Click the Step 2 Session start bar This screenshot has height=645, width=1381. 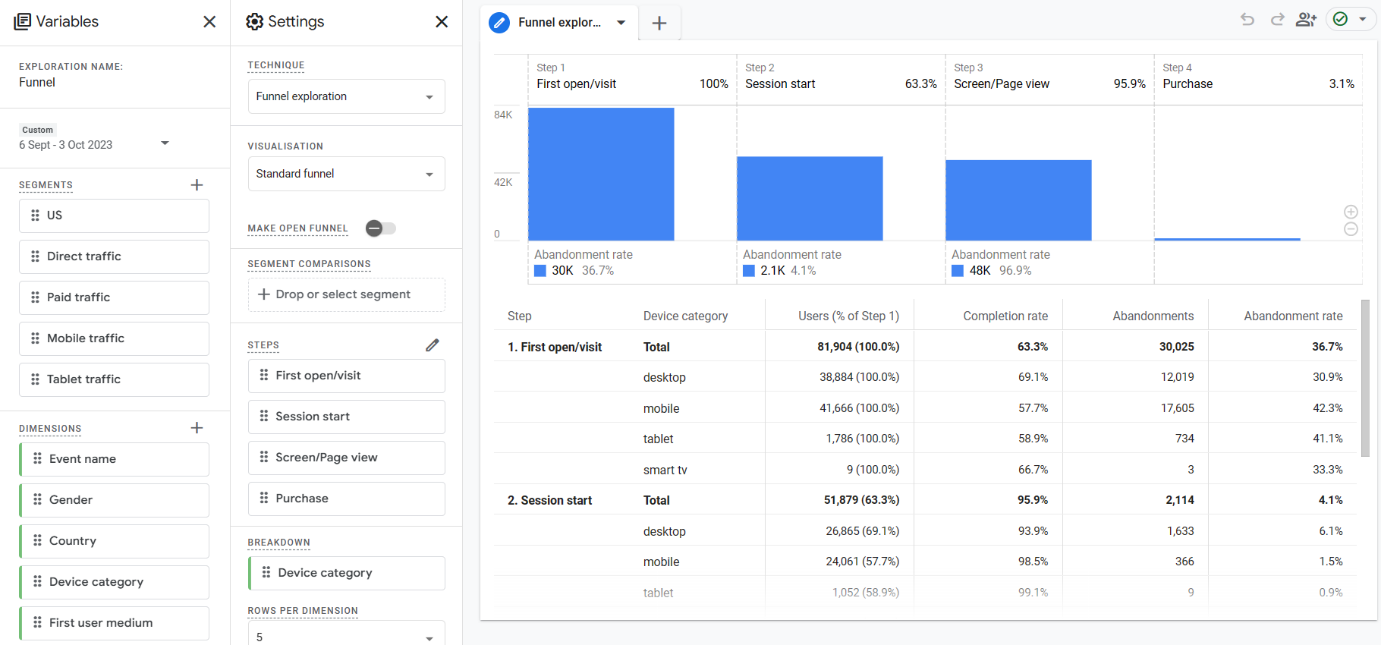tap(810, 198)
